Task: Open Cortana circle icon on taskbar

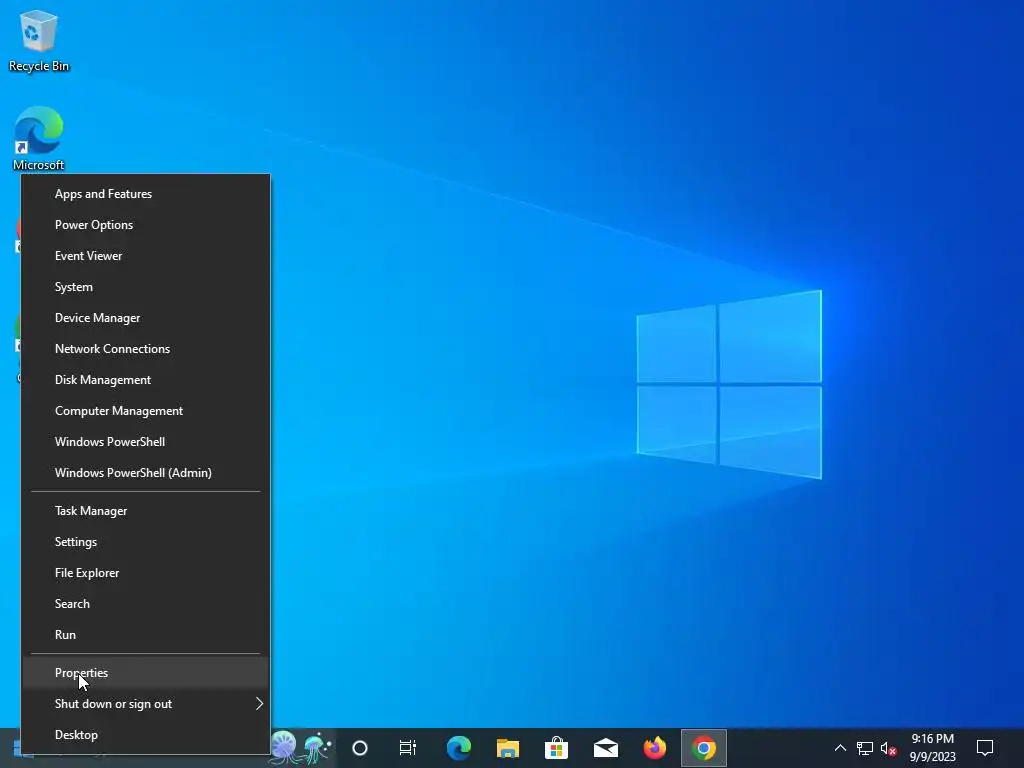Action: click(360, 748)
